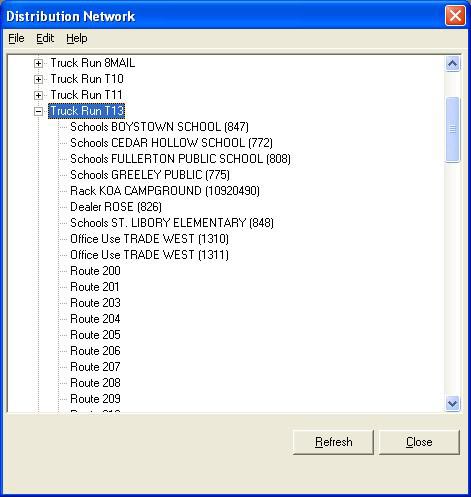Select Schools ST. LIBORY ELEMENTARY (848)
This screenshot has height=497, width=471.
(x=172, y=223)
